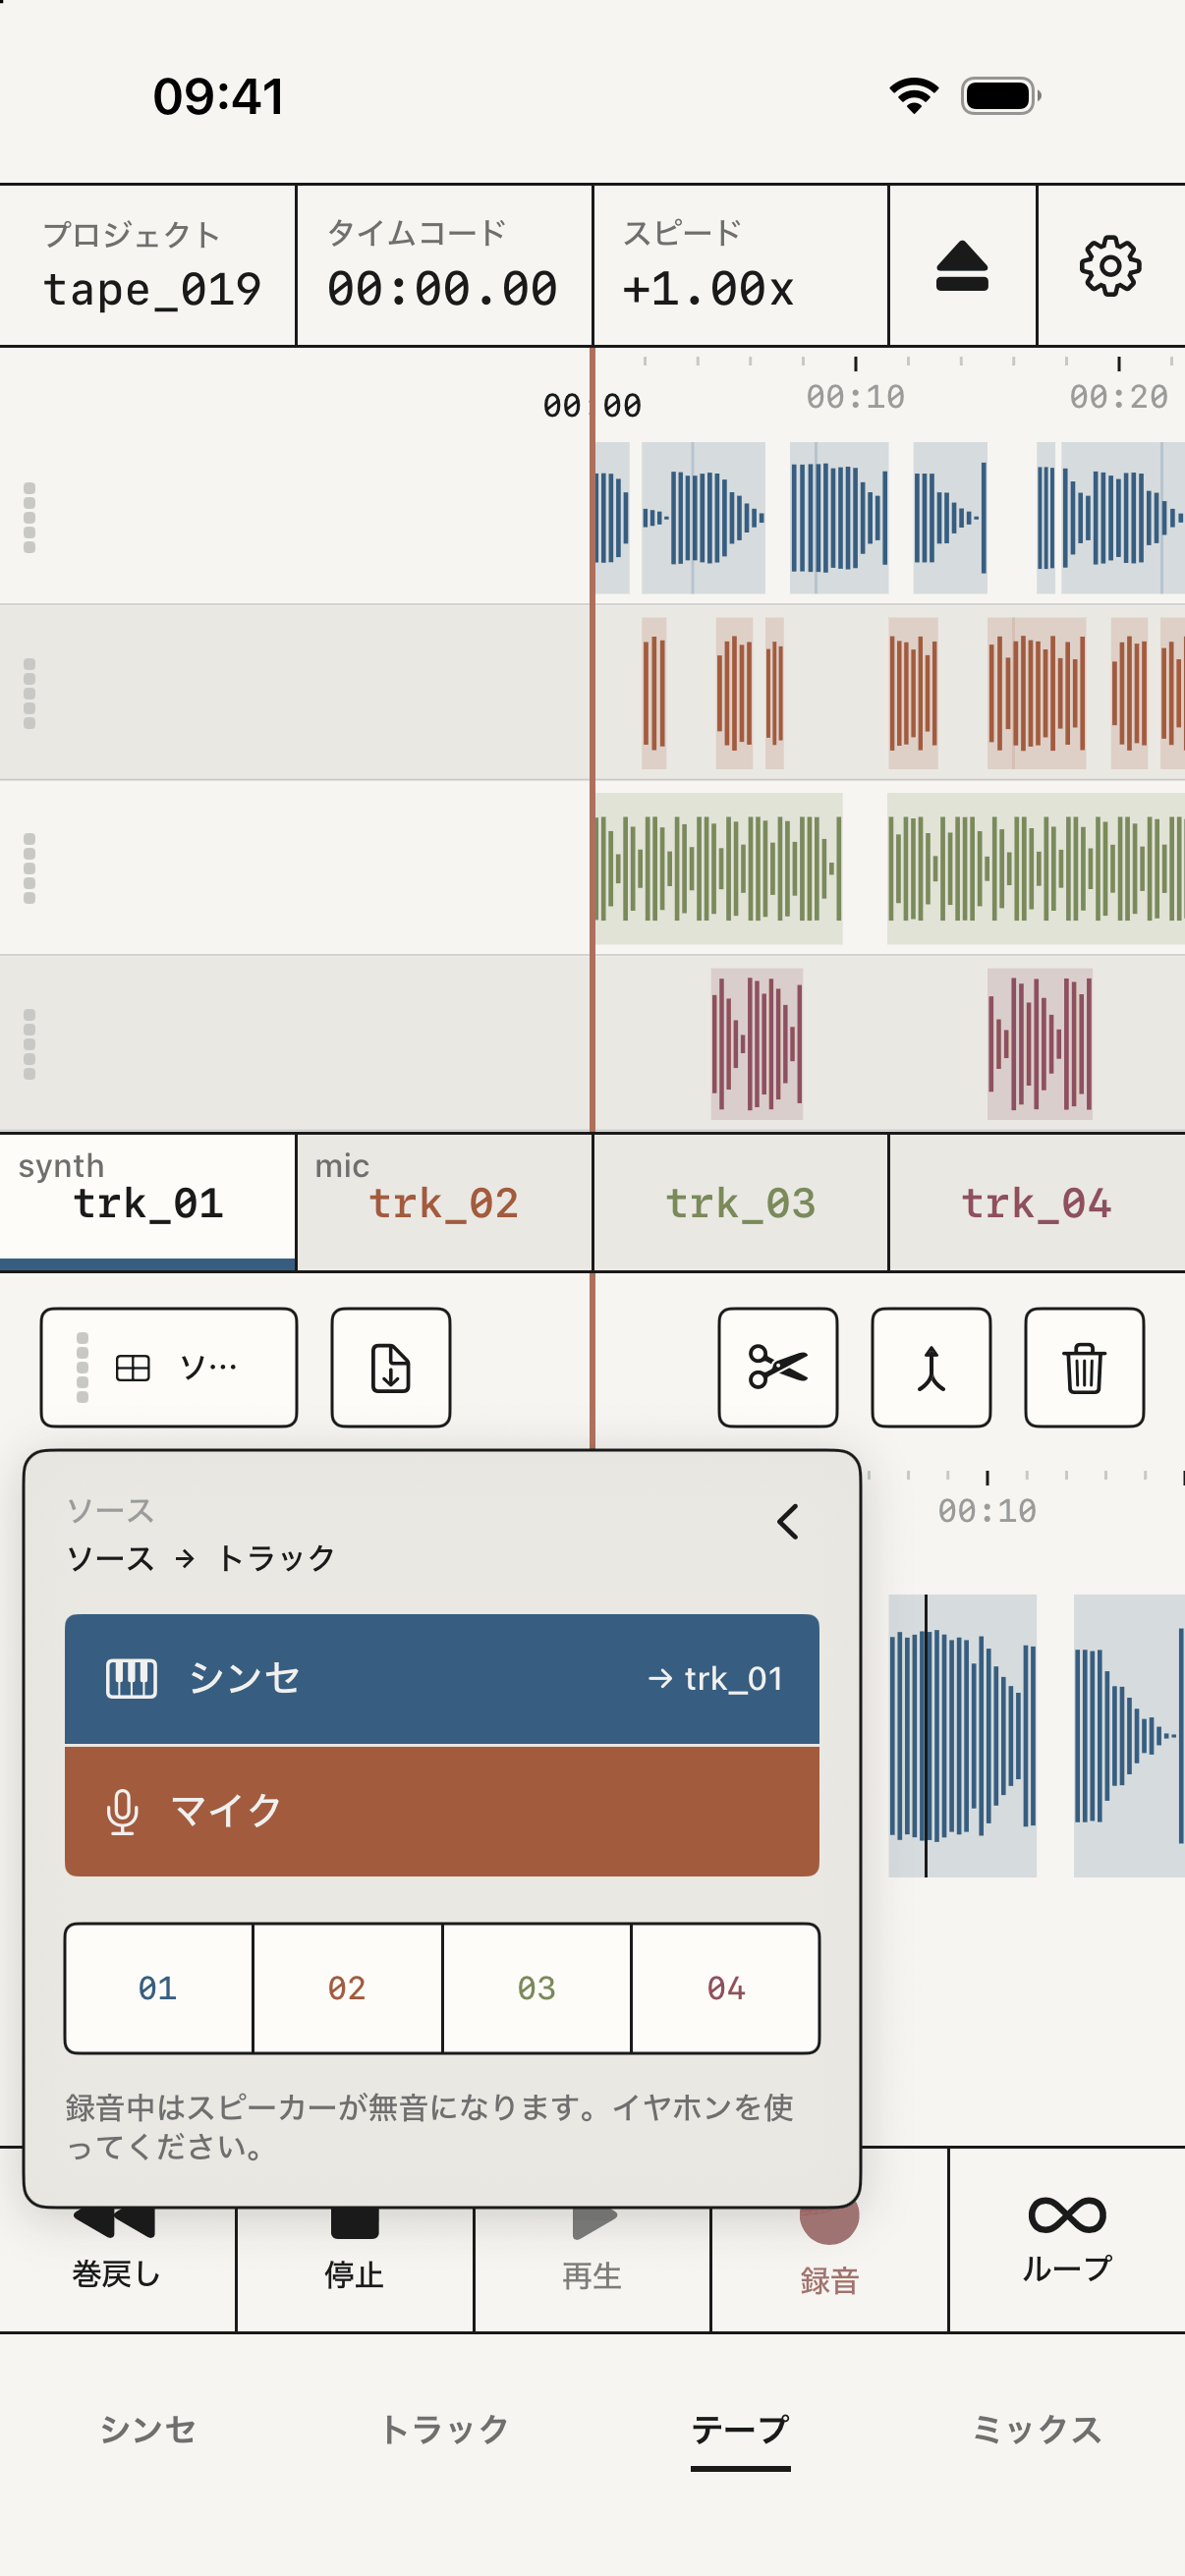Click the piano keys icon on シンセ
This screenshot has width=1185, height=2576.
coord(131,1678)
